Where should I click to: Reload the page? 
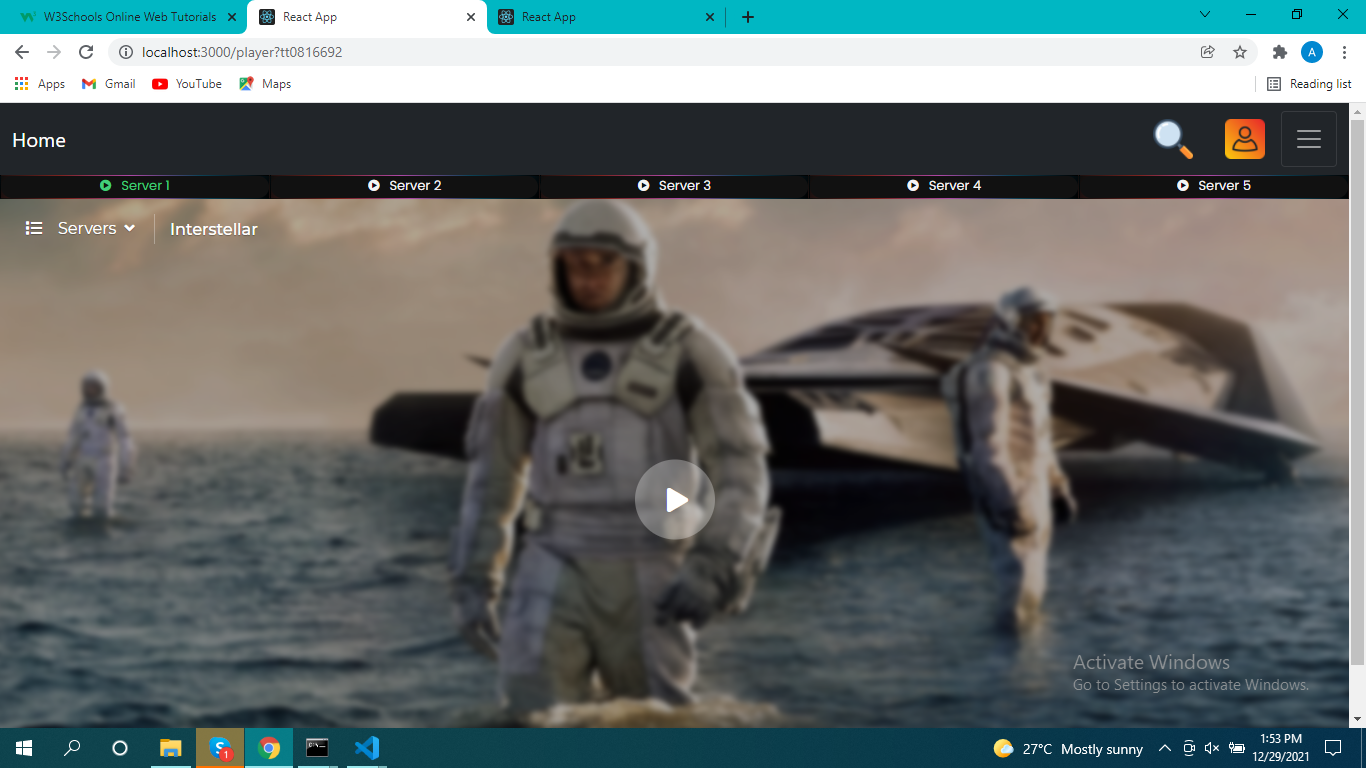click(86, 52)
